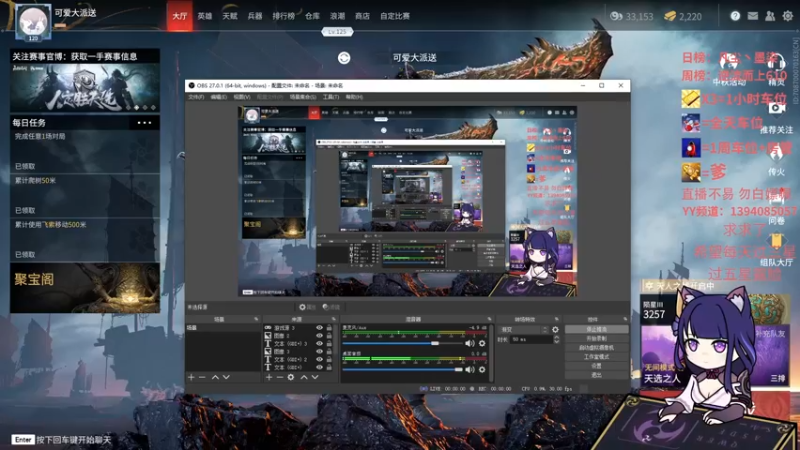
Task: Switch to the 商店 tab in game
Action: pos(362,16)
